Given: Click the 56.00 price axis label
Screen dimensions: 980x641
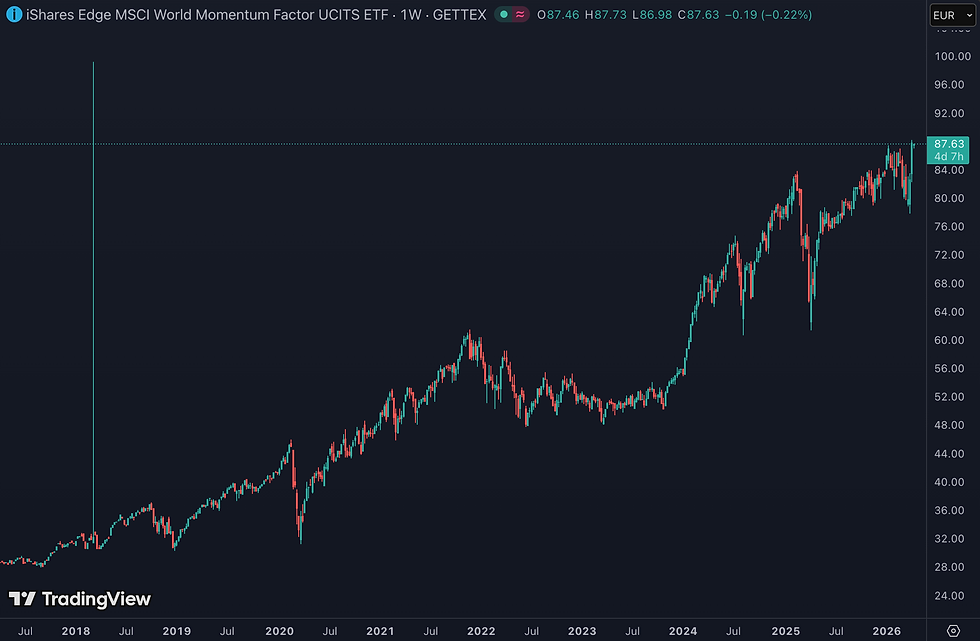Looking at the screenshot, I should click(x=949, y=369).
